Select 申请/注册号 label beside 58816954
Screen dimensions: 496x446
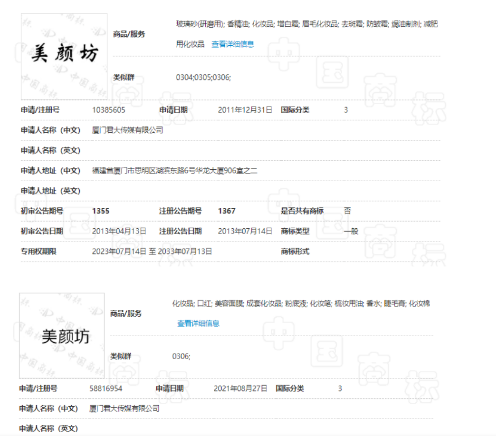coord(38,388)
